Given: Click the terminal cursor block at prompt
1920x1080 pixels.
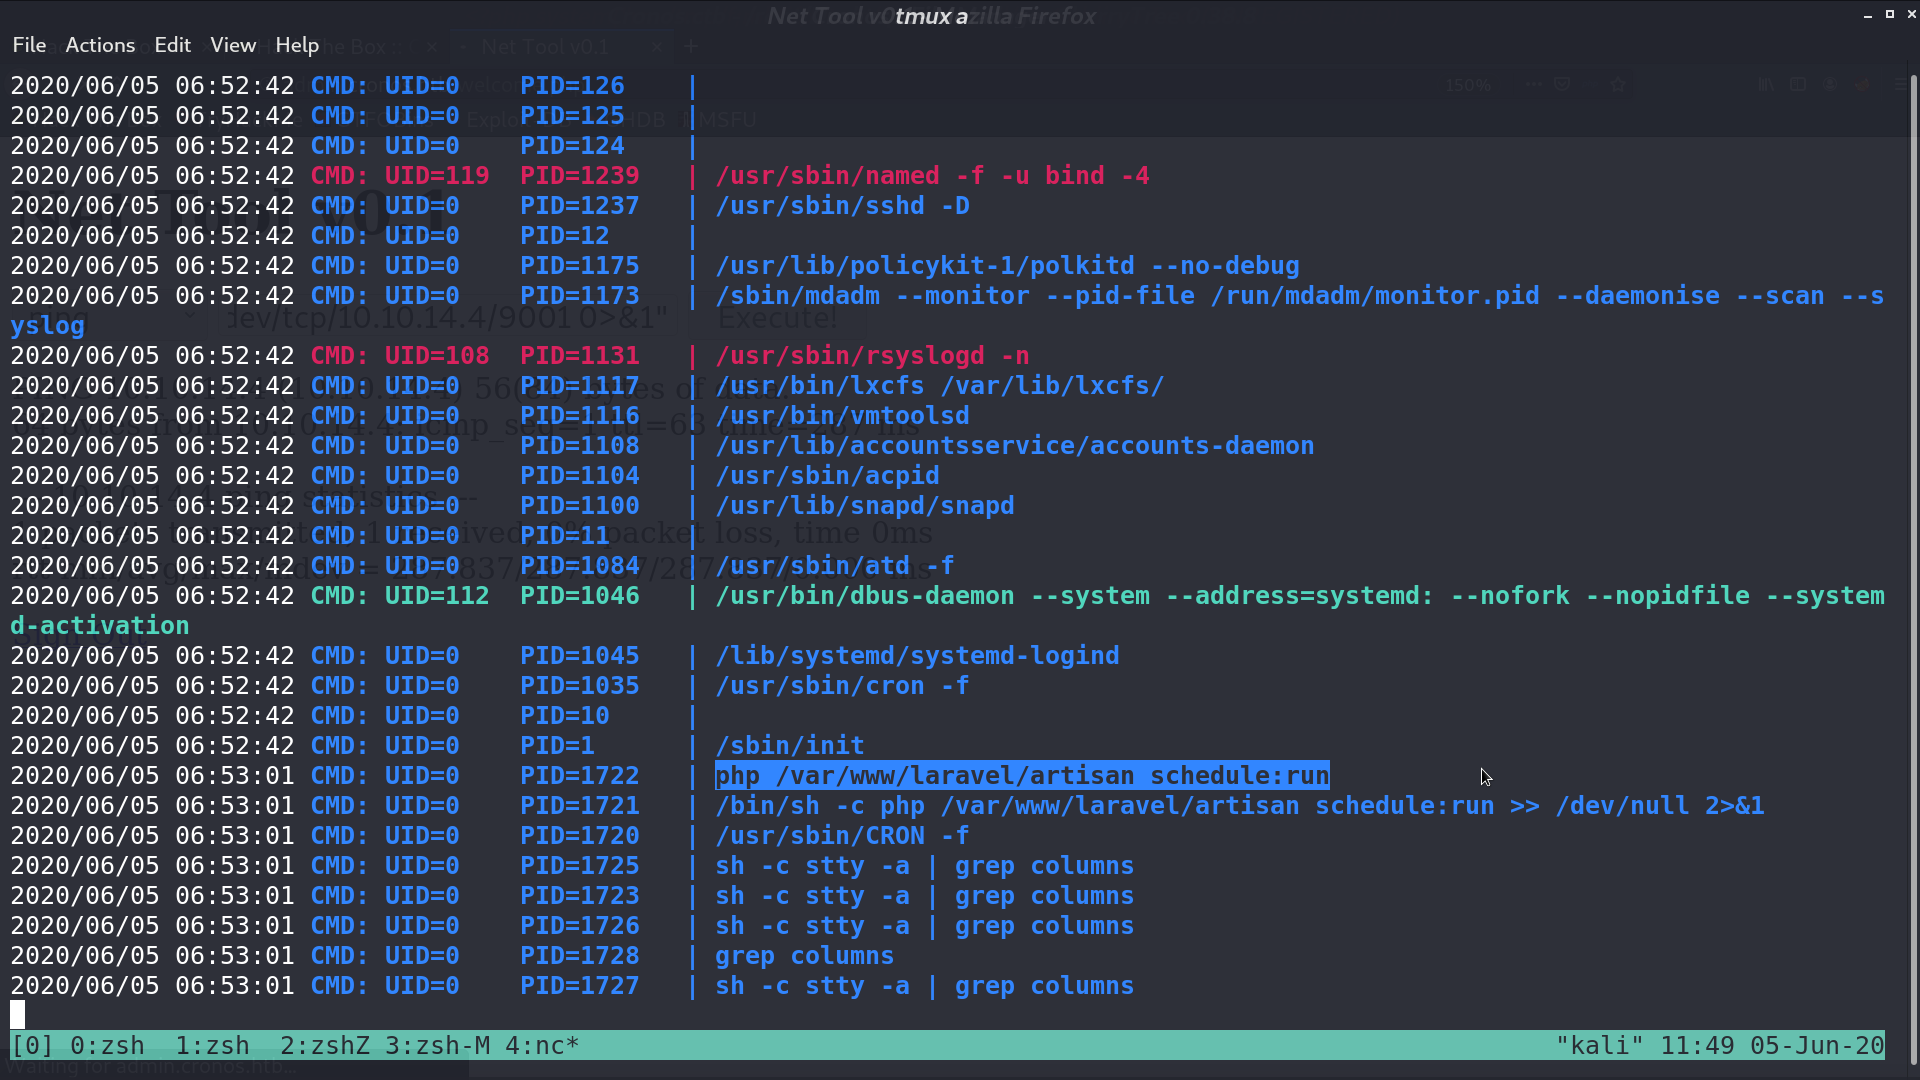Looking at the screenshot, I should (18, 1014).
